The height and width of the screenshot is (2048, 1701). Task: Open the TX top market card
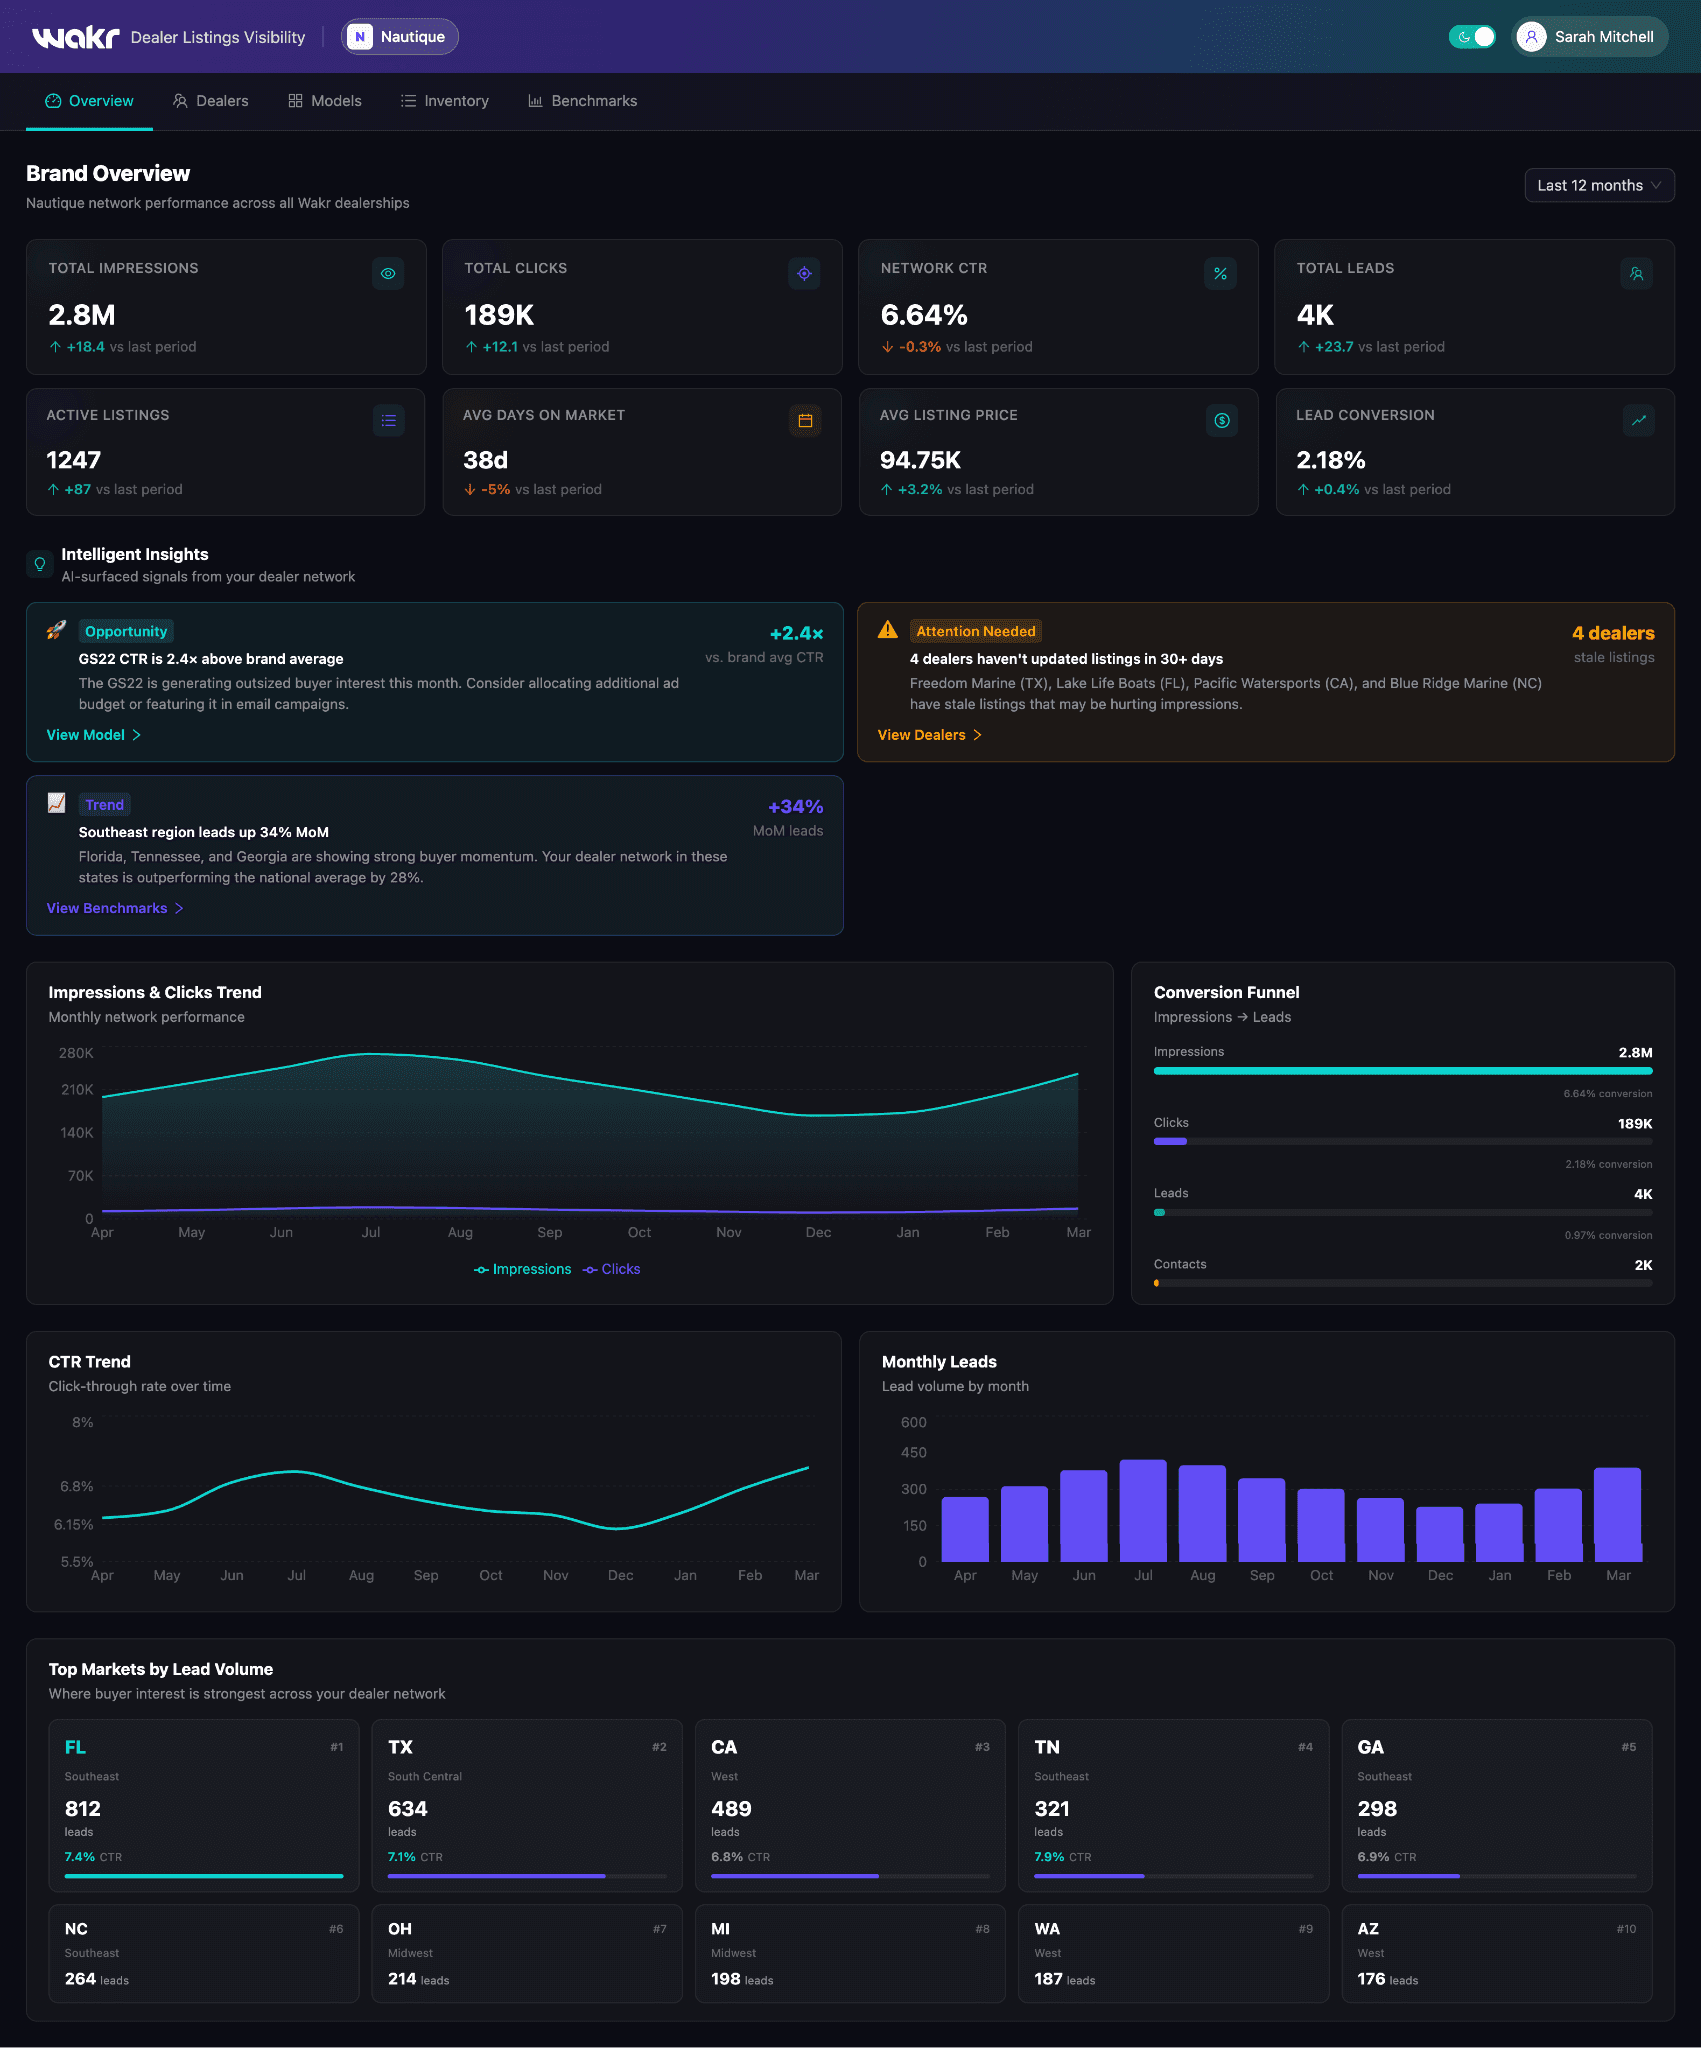(527, 1806)
